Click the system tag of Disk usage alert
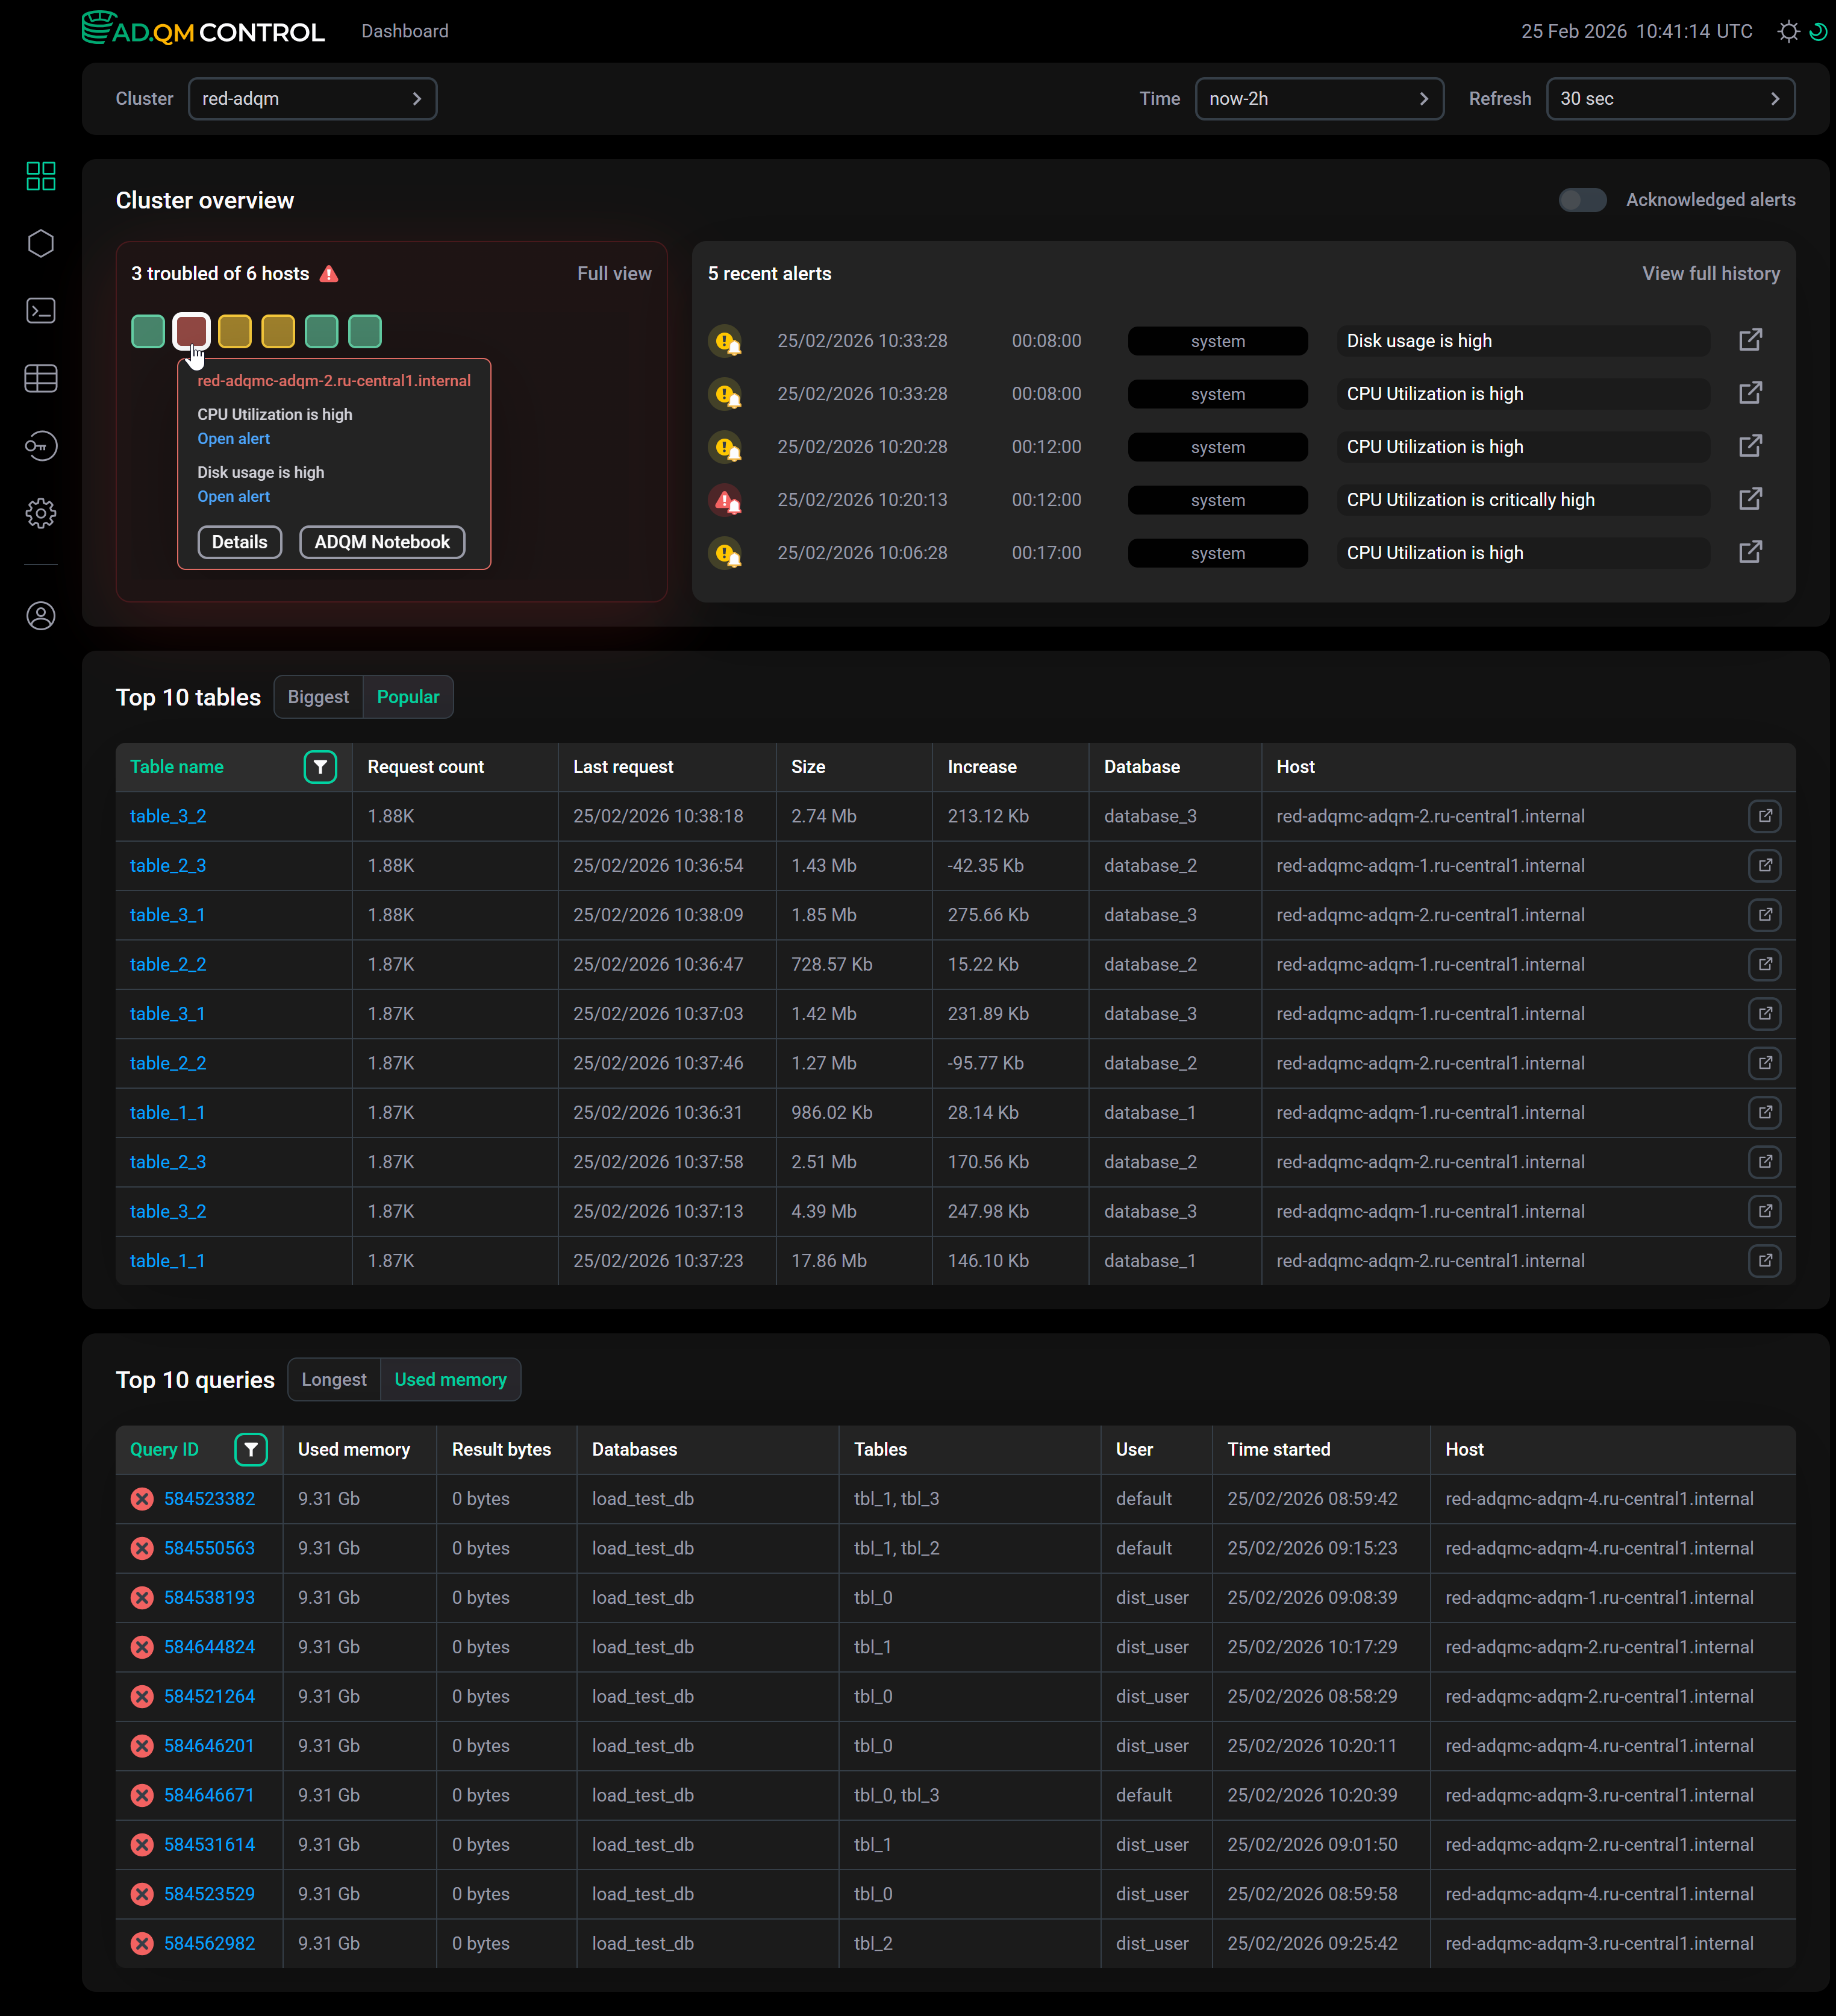The height and width of the screenshot is (2016, 1836). (1218, 340)
